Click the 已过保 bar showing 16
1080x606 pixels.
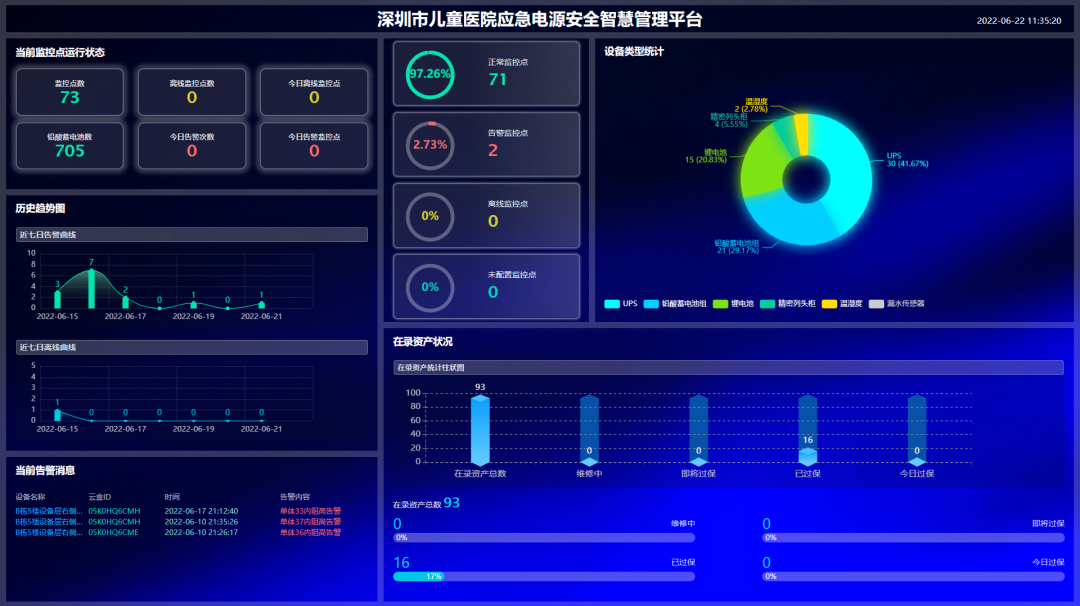click(807, 457)
